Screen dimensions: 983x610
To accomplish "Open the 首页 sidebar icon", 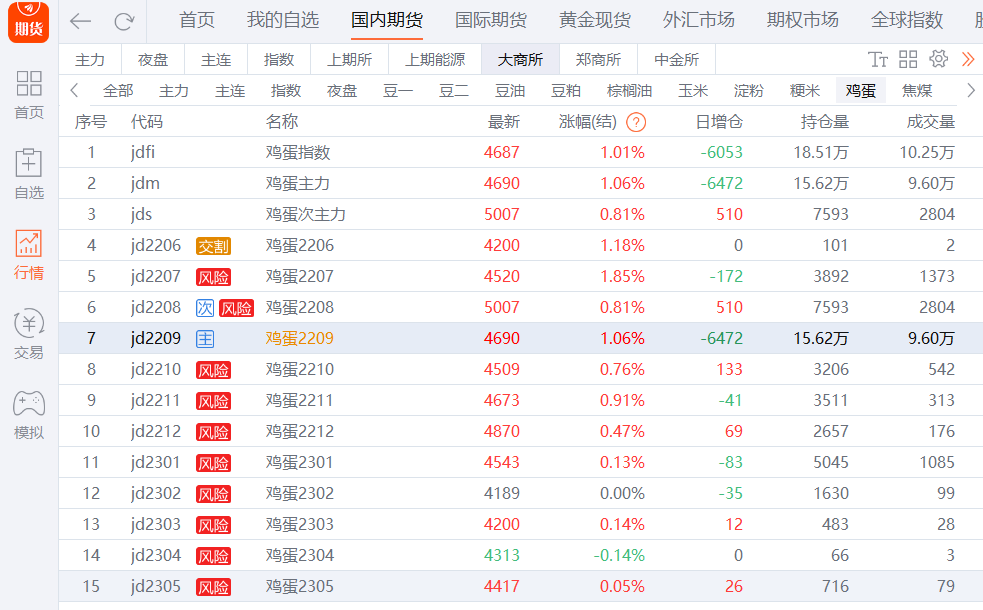I will (x=29, y=94).
